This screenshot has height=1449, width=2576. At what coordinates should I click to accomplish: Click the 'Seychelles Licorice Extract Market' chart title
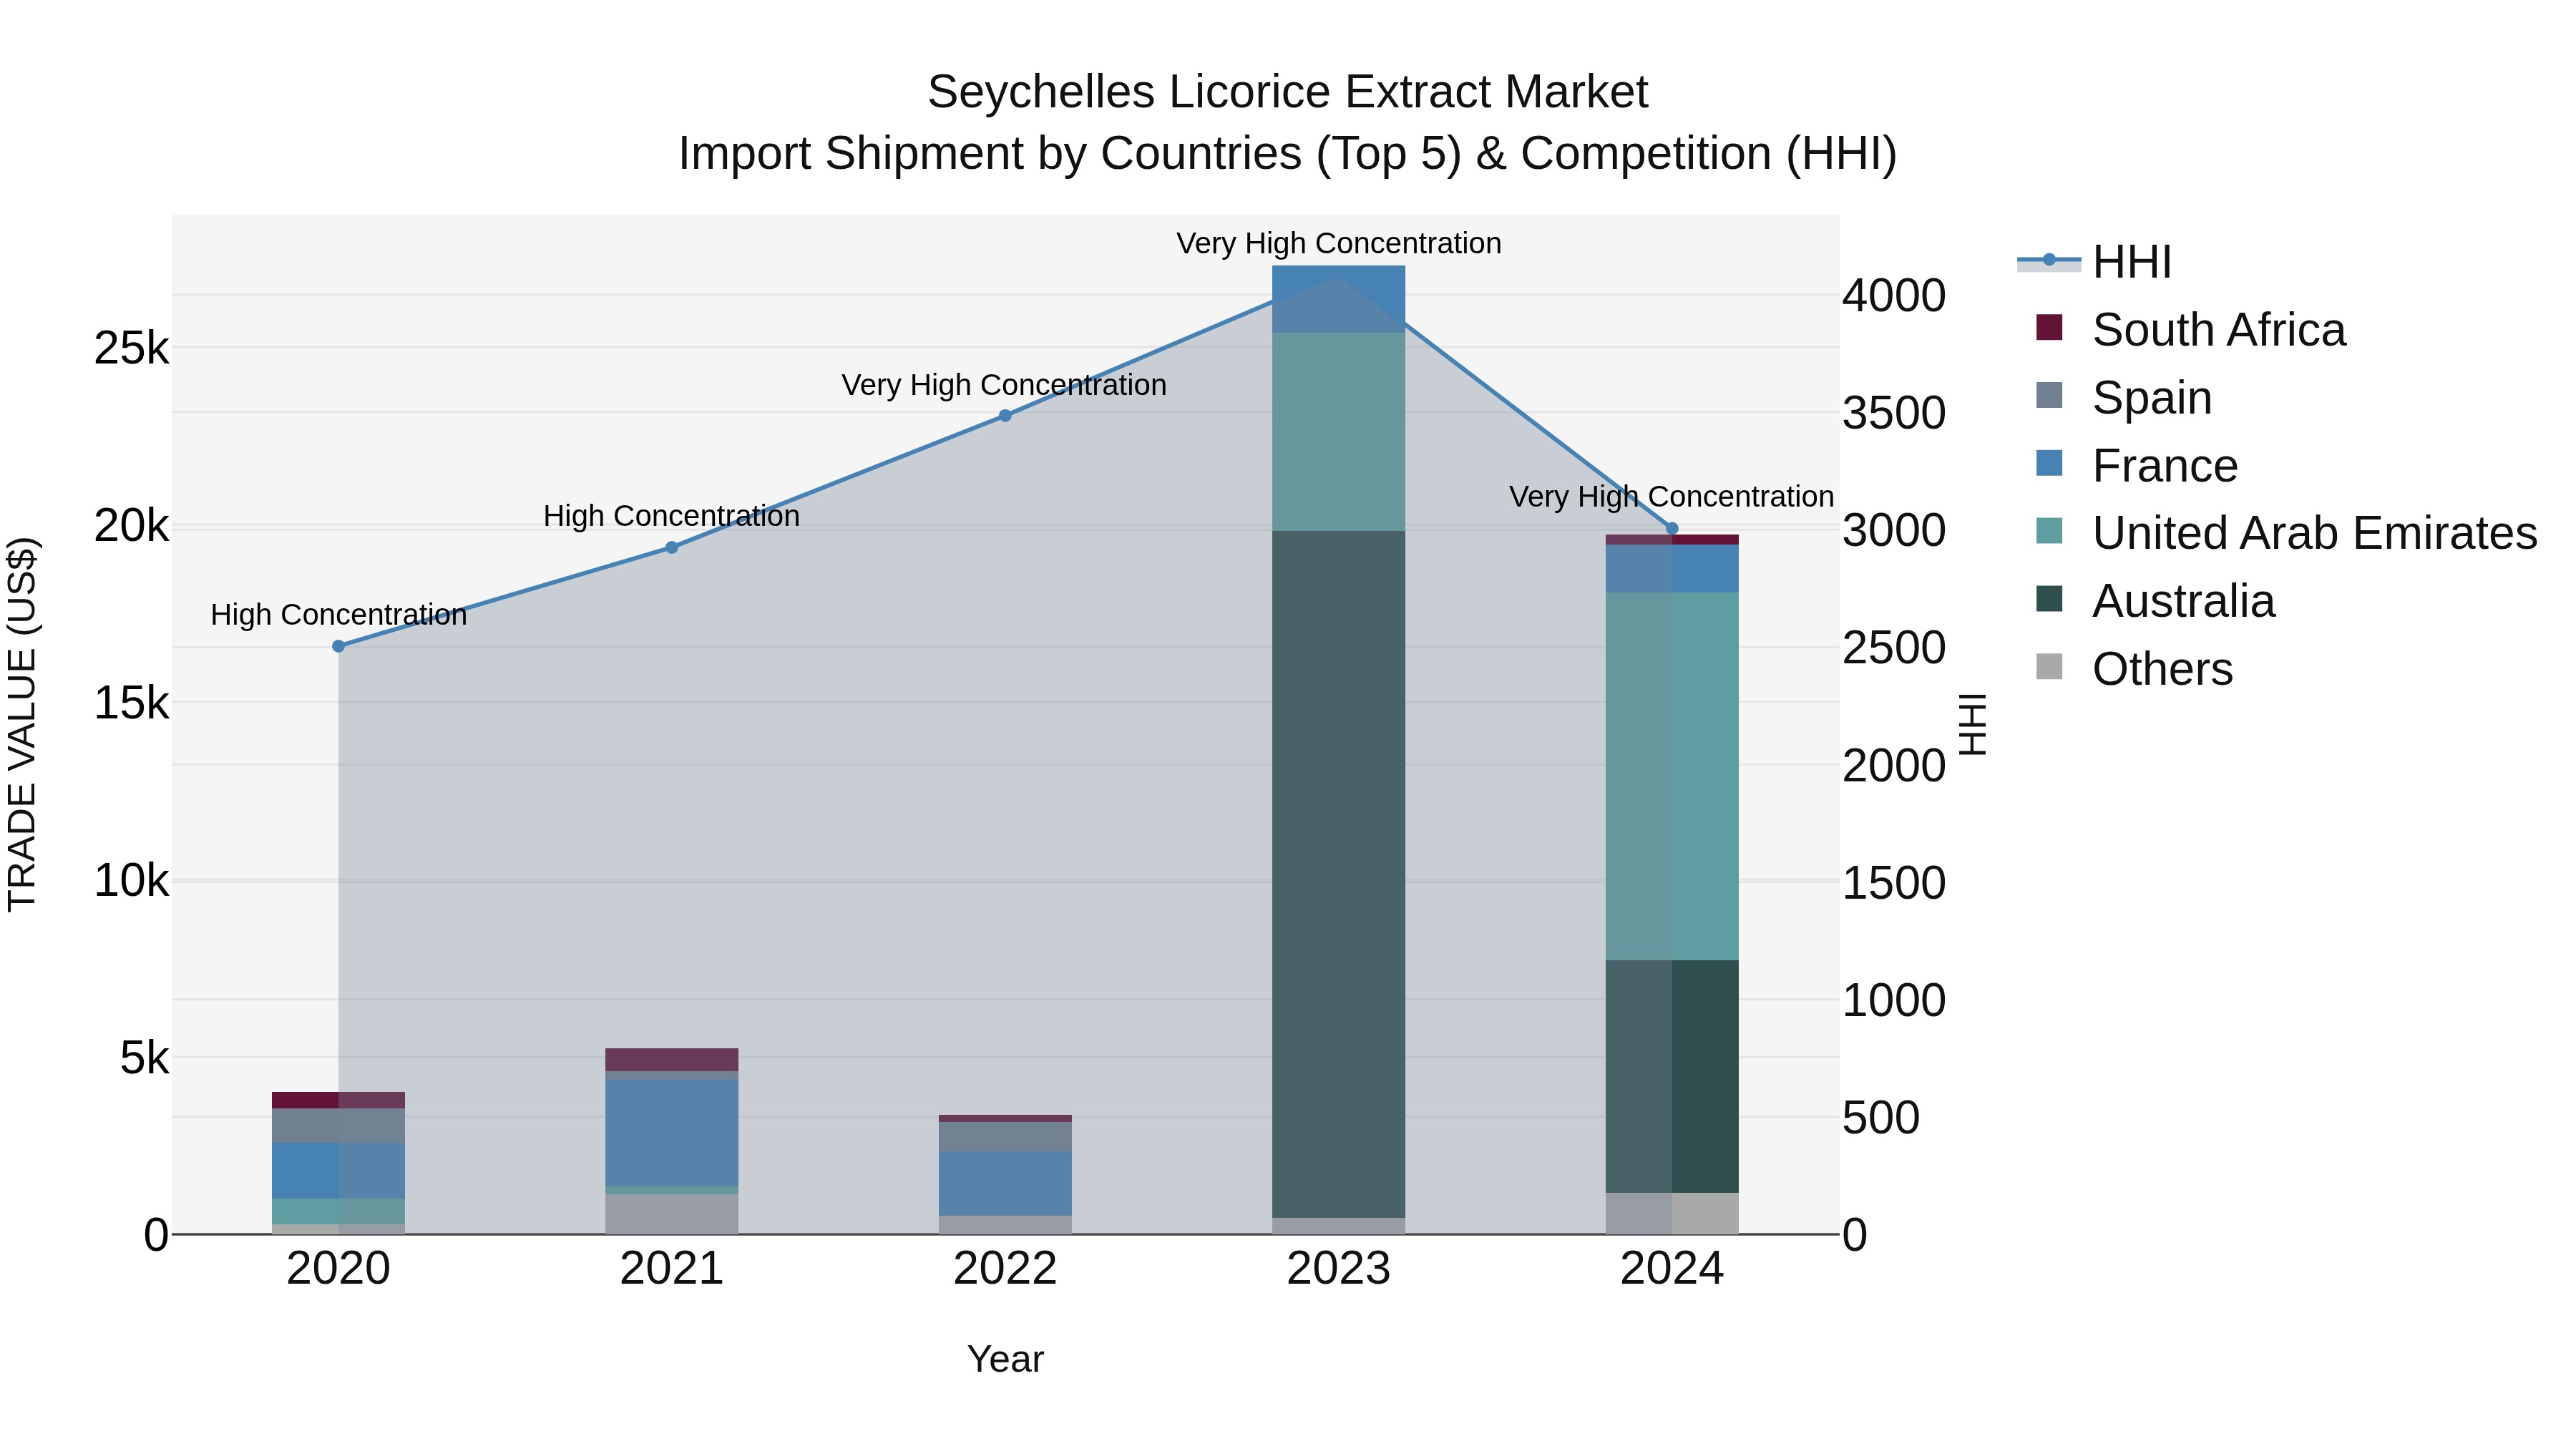pyautogui.click(x=1288, y=92)
